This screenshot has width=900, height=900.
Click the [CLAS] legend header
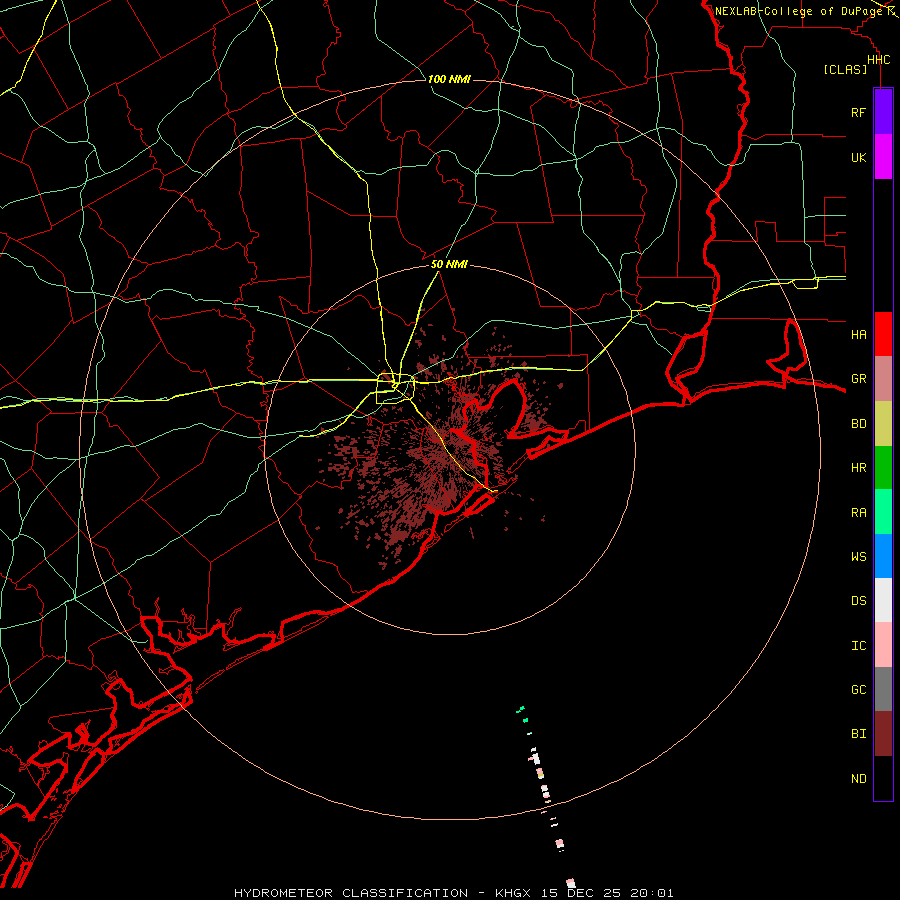[845, 69]
